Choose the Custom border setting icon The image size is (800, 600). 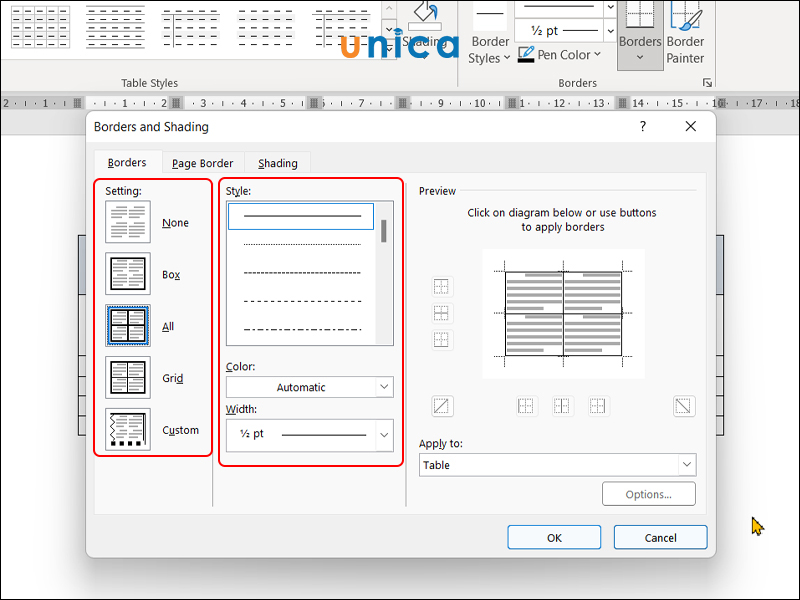(x=128, y=430)
